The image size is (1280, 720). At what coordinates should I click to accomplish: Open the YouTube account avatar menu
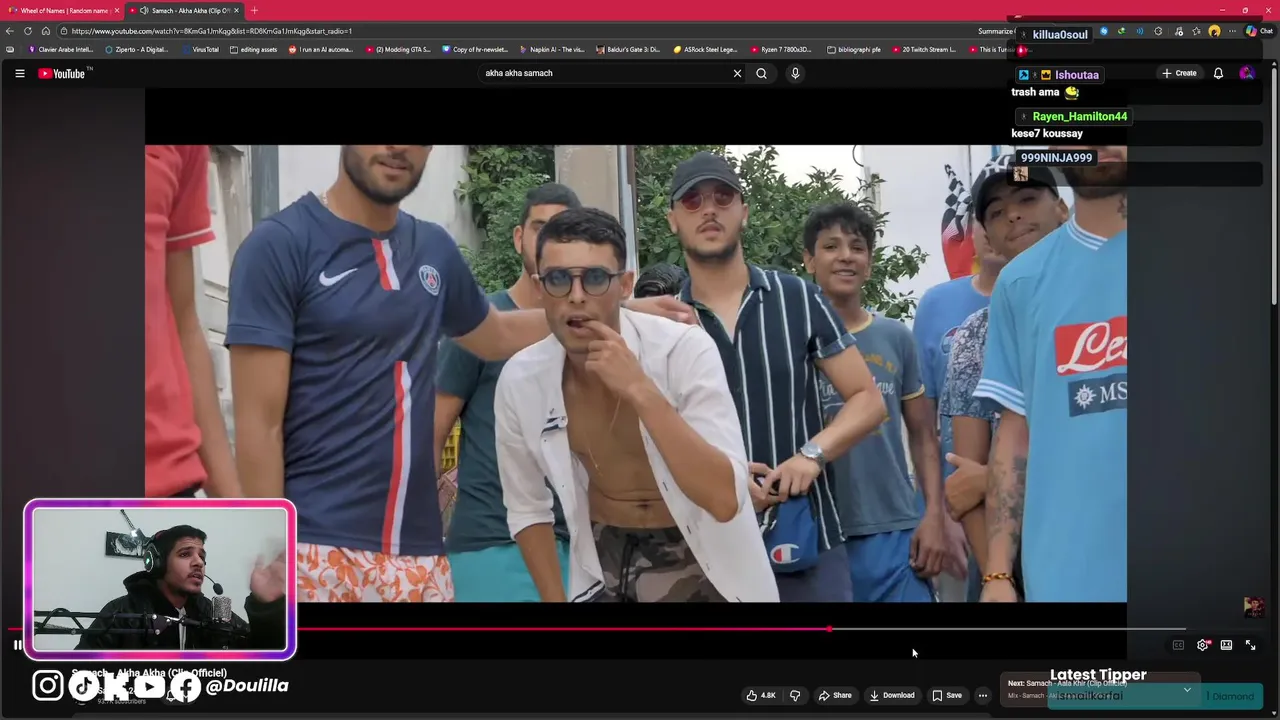click(x=1246, y=73)
